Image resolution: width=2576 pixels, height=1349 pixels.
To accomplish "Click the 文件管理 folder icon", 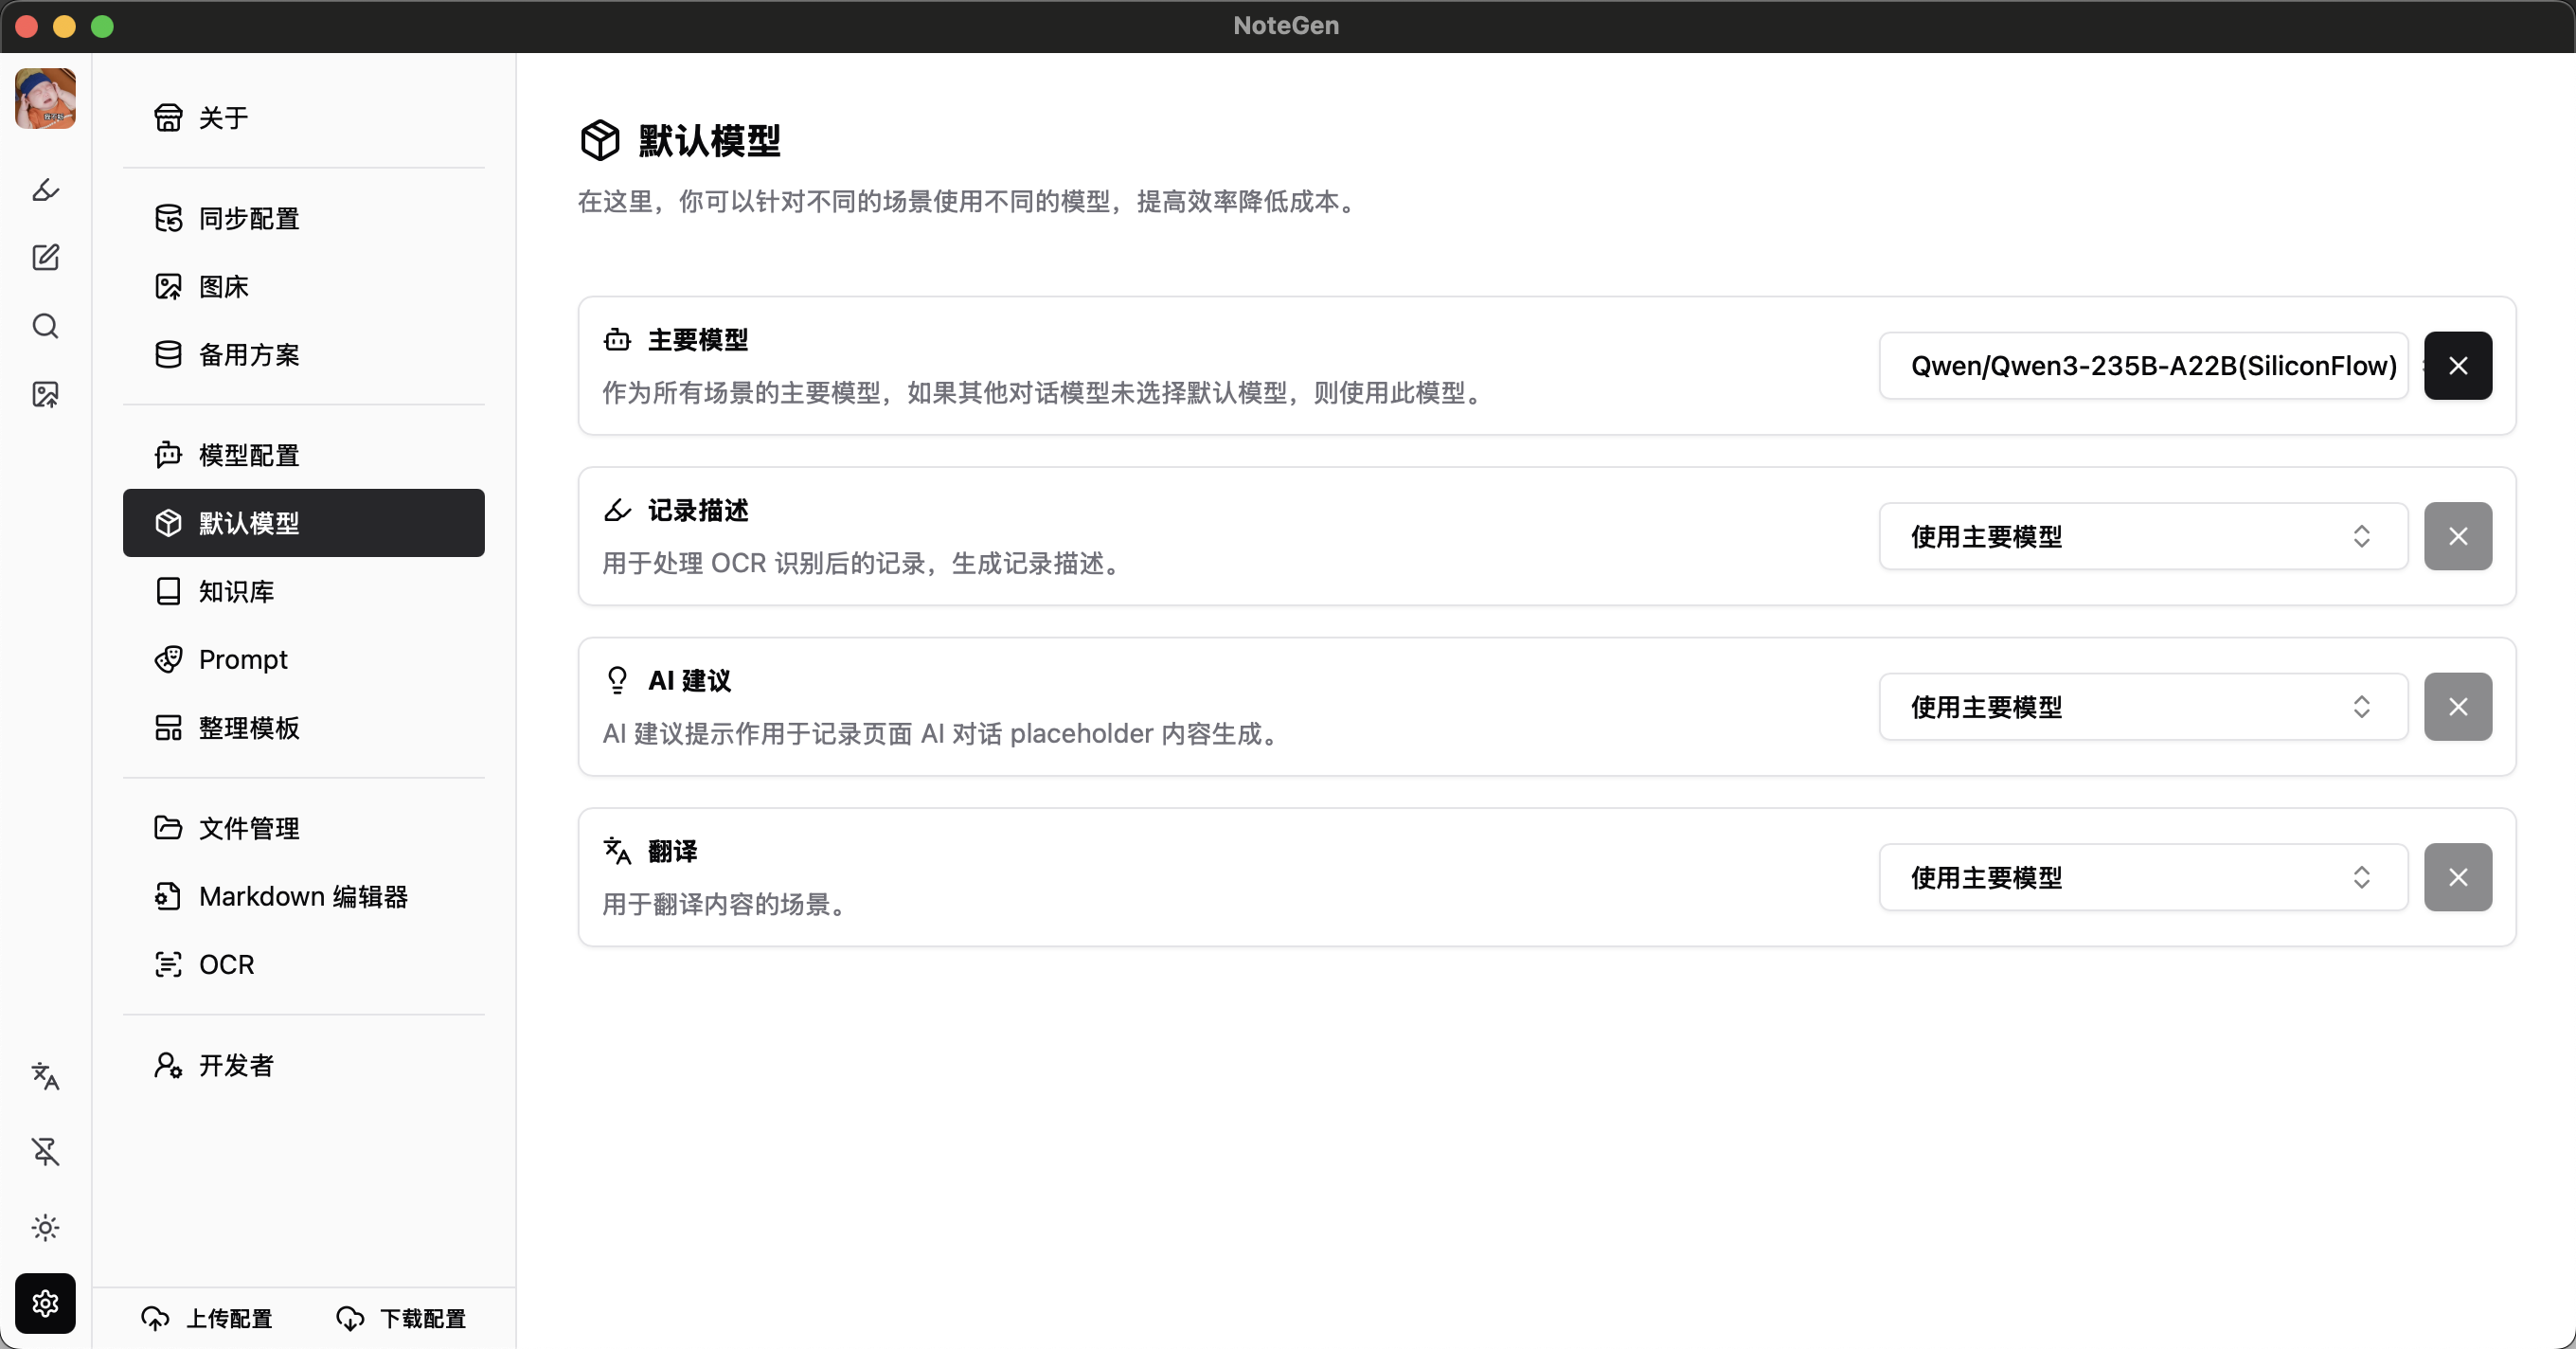I will pyautogui.click(x=168, y=828).
